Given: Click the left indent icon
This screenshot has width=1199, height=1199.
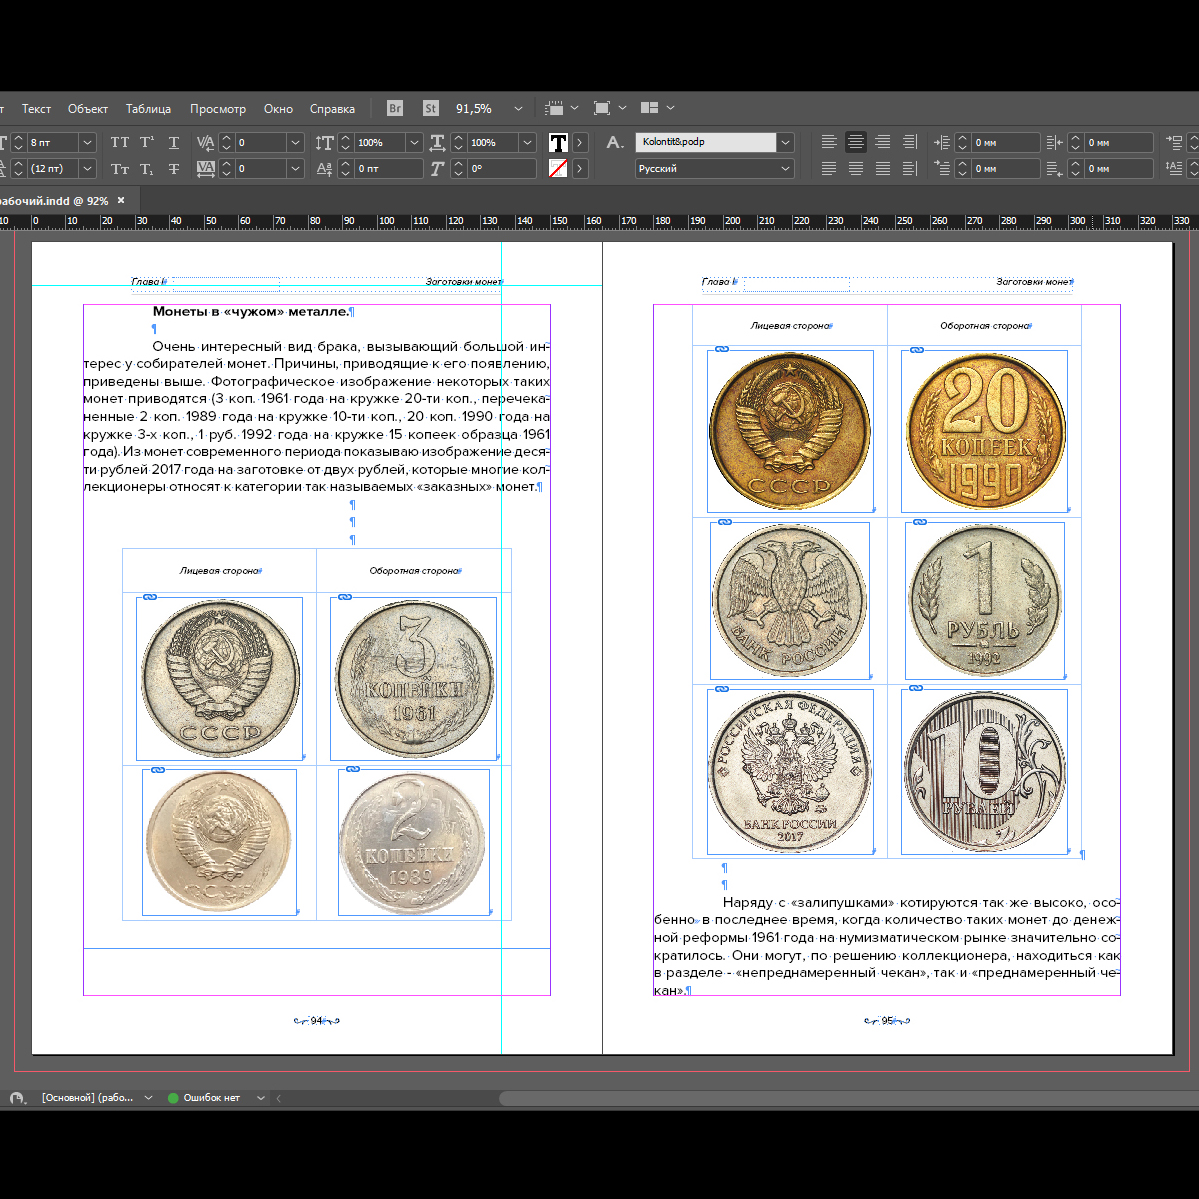Looking at the screenshot, I should tap(942, 142).
